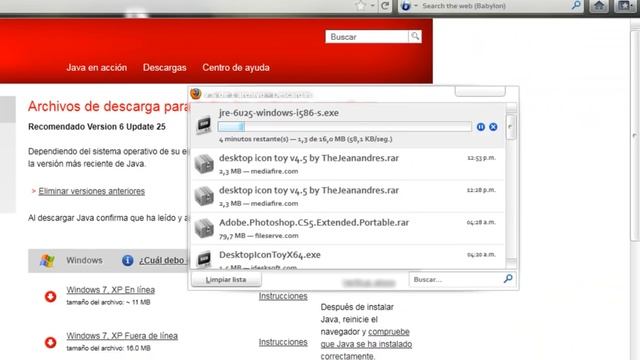
Task: Click the Recomendado Version 6 Update 25 text
Action: pos(97,127)
